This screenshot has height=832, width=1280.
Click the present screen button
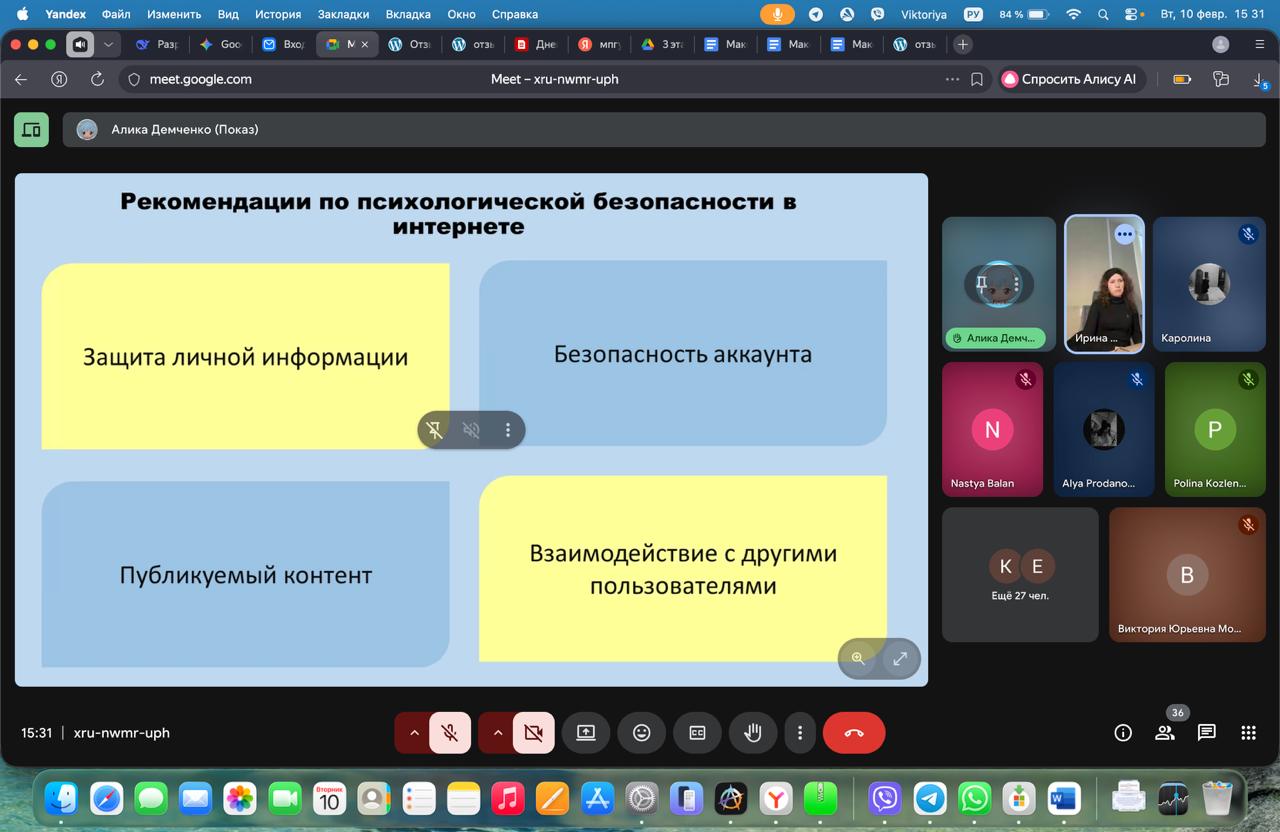586,733
